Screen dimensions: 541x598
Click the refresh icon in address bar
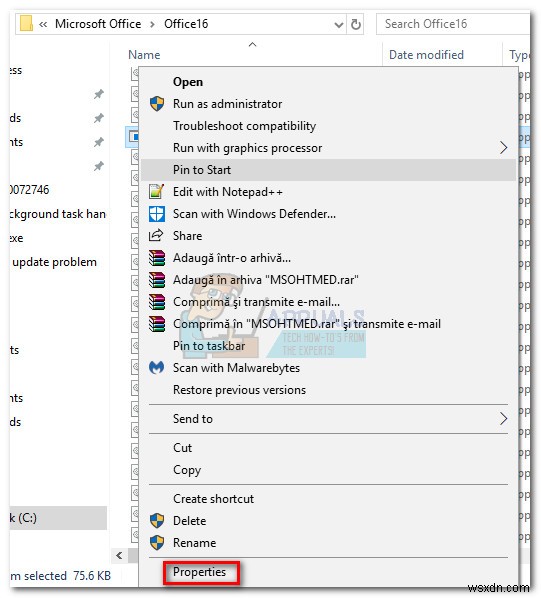[x=355, y=24]
